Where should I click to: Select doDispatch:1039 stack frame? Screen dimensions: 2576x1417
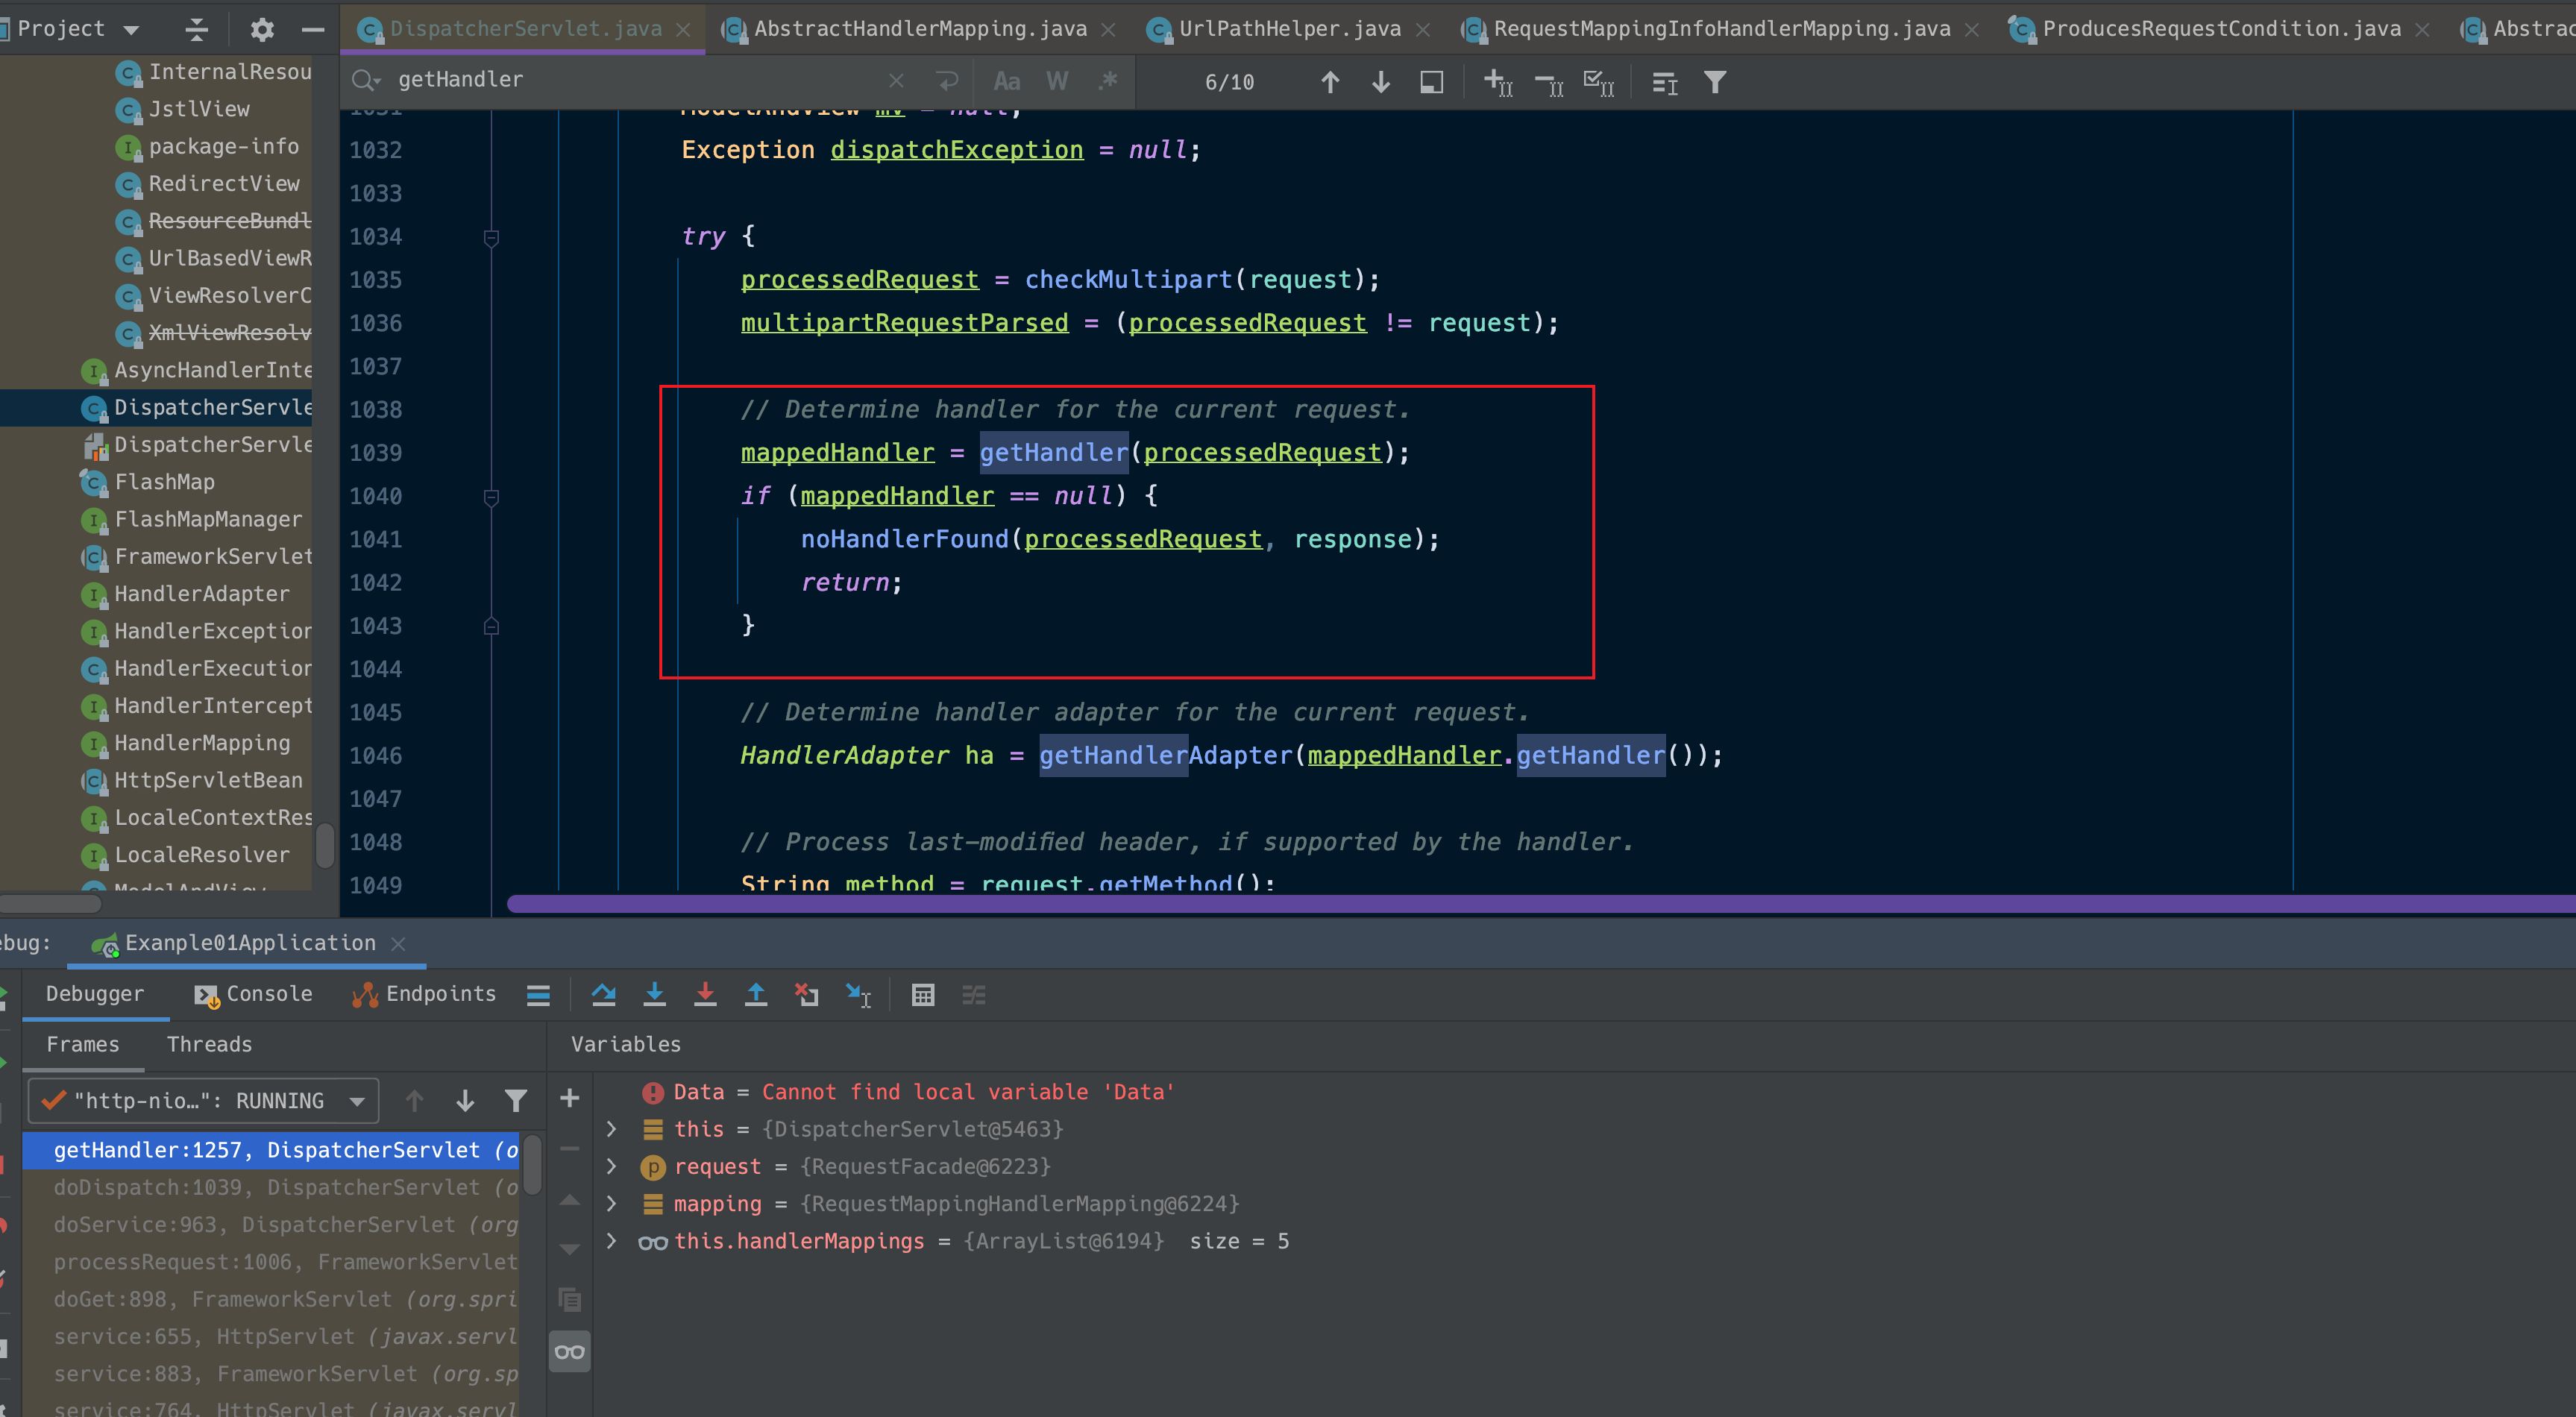coord(284,1187)
